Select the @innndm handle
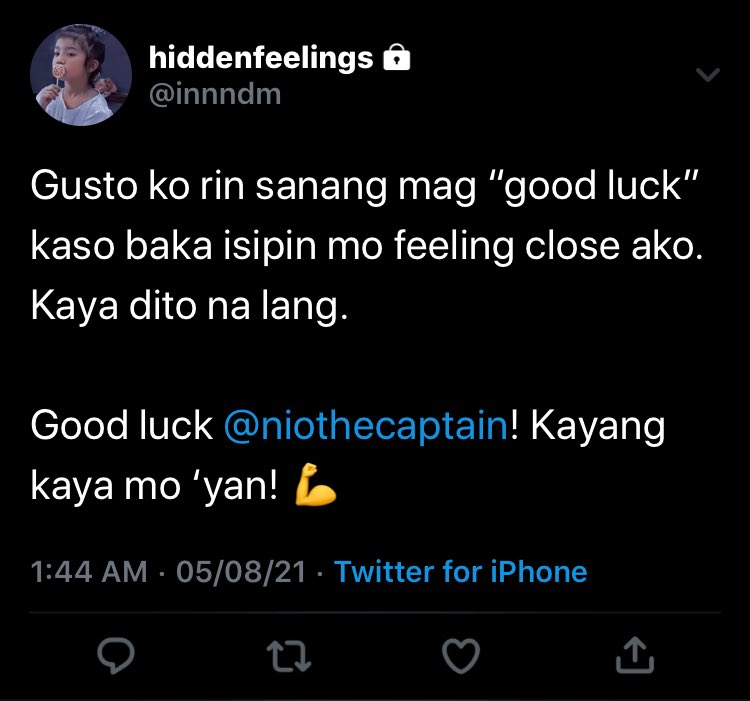Image resolution: width=750 pixels, height=701 pixels. [215, 94]
